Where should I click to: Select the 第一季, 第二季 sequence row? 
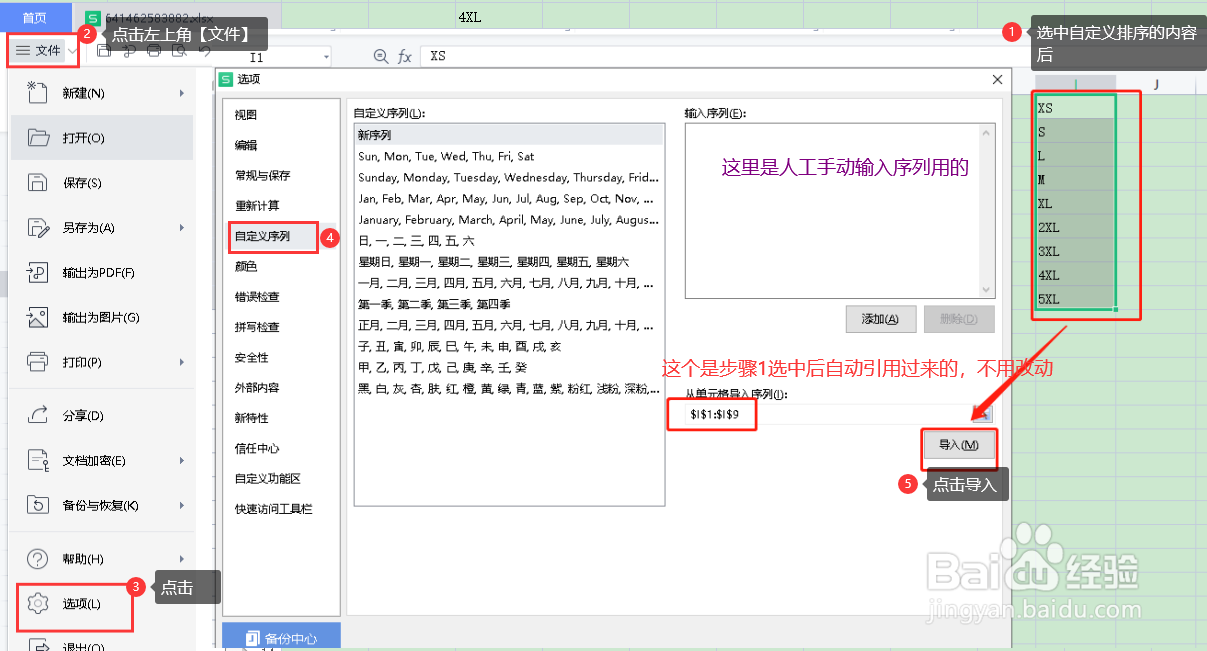pyautogui.click(x=508, y=304)
